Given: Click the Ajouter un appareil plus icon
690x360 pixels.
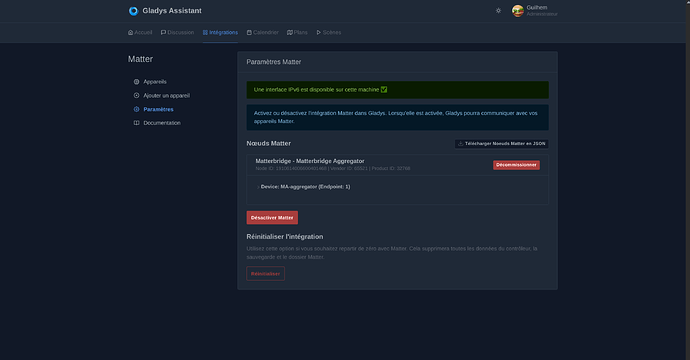Looking at the screenshot, I should 136,96.
